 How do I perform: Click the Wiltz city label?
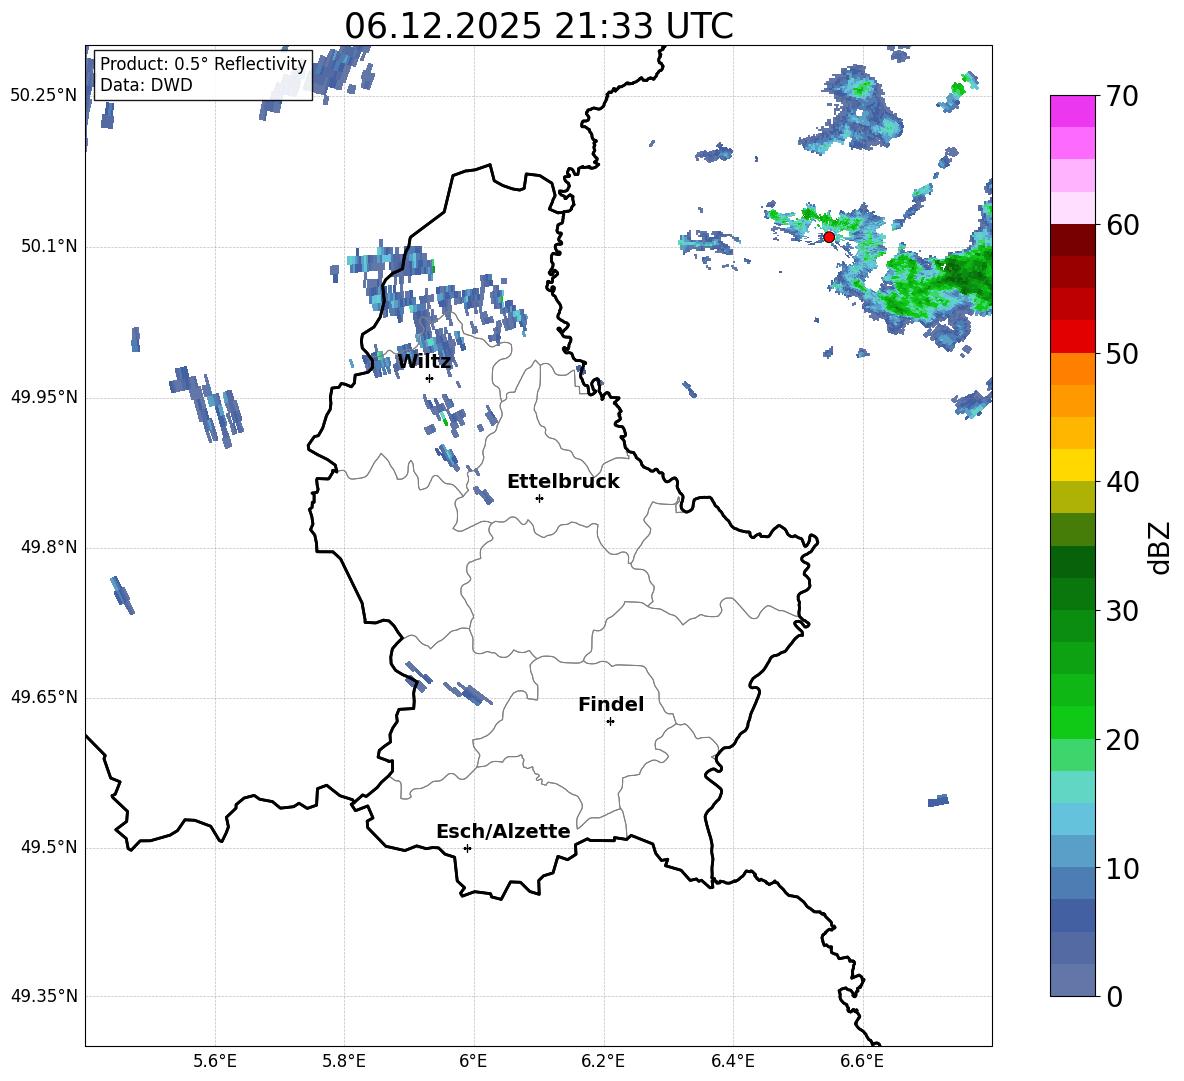(x=424, y=362)
